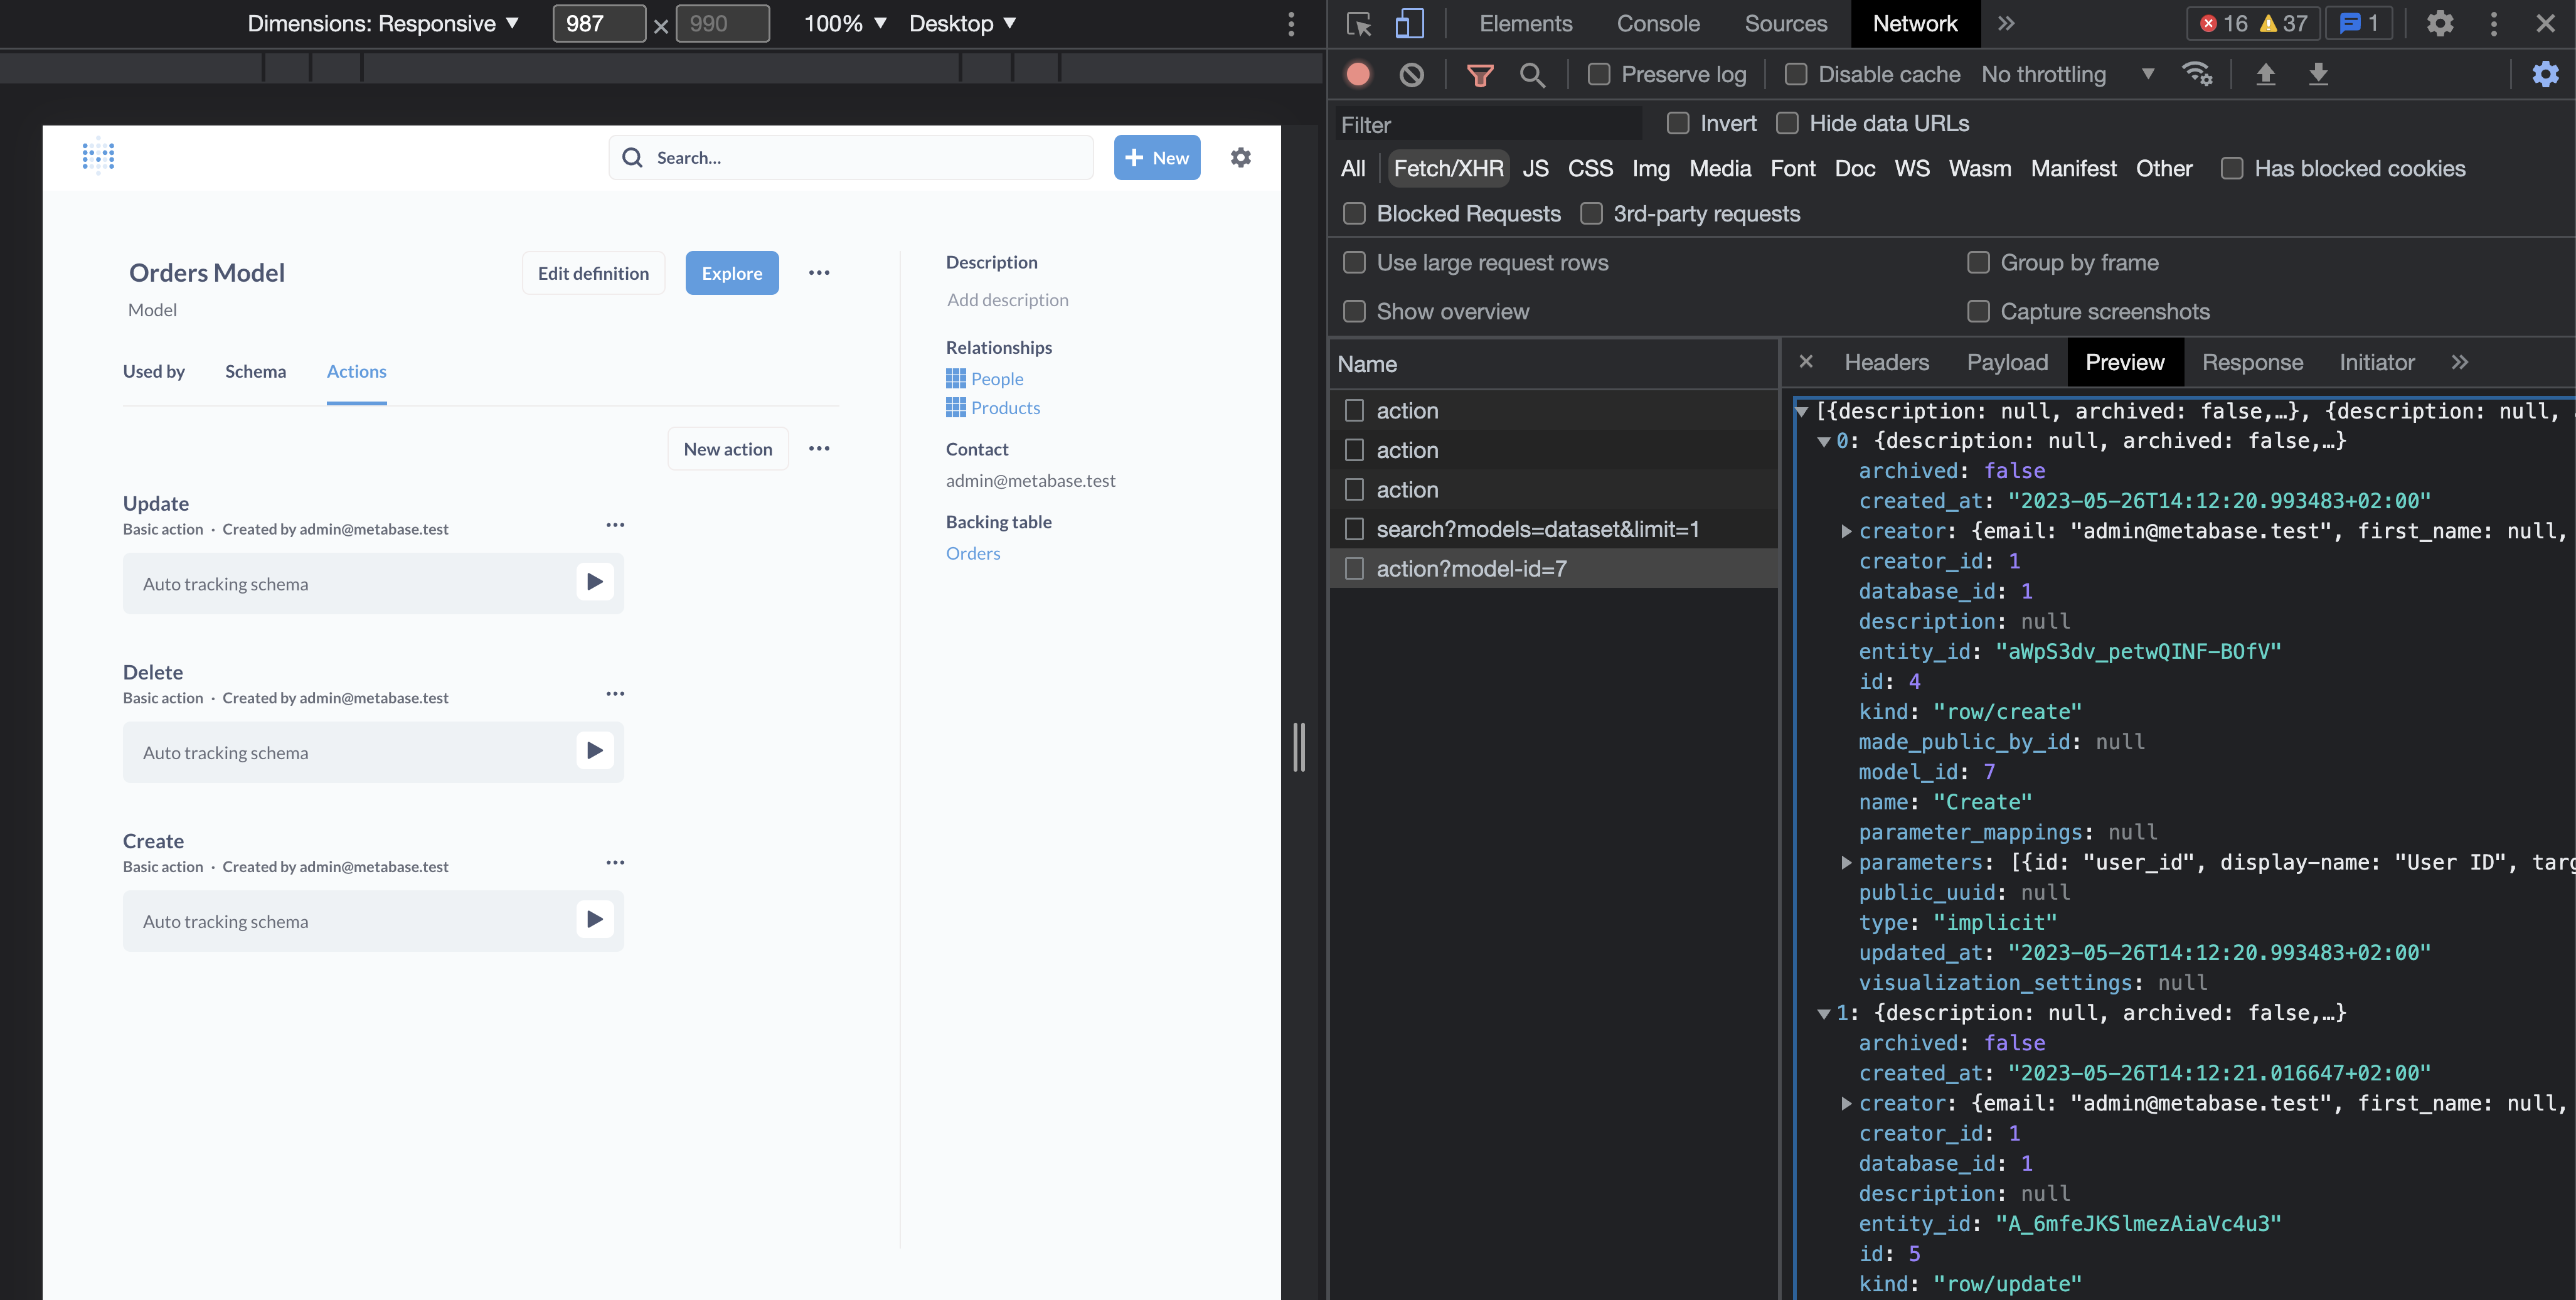Click the search requests magnifier icon
Screen dimensions: 2576x1300
pos(1533,74)
